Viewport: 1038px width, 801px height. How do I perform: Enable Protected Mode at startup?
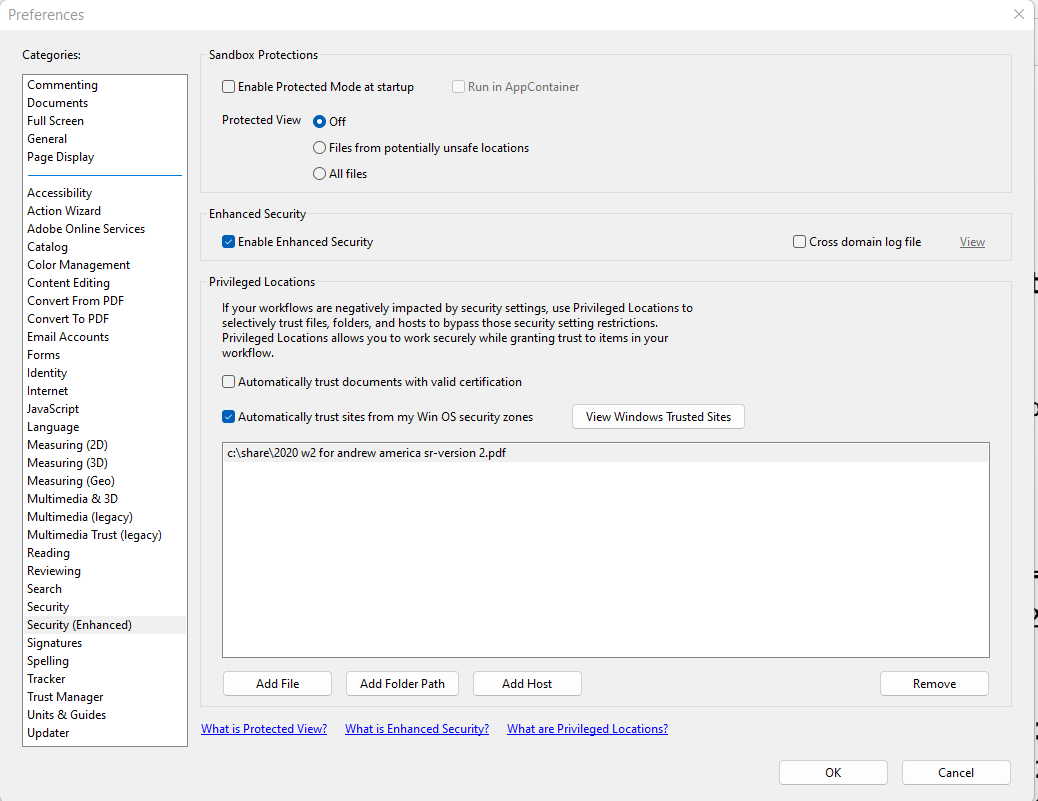tap(228, 86)
